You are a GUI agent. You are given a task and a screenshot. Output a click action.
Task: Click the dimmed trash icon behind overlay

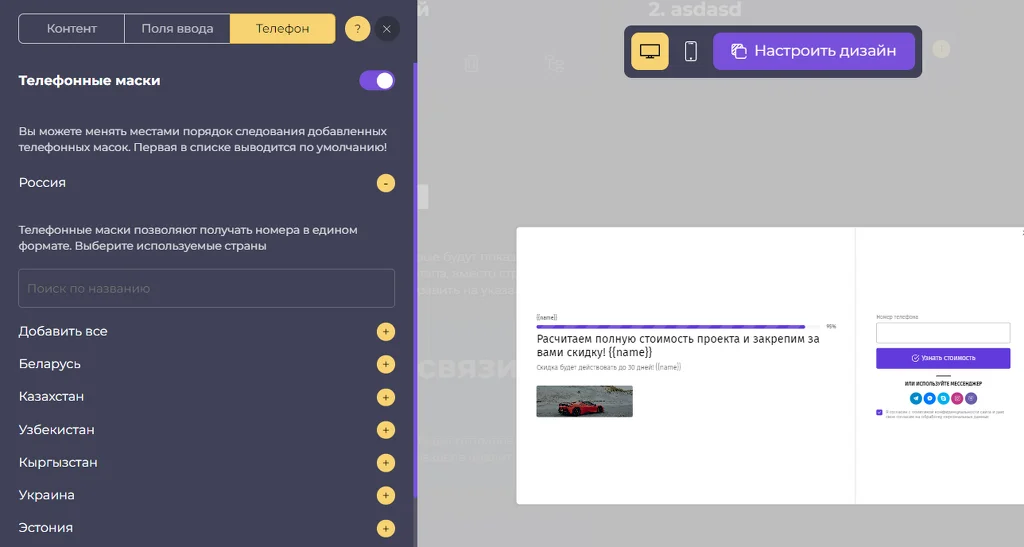tap(471, 63)
